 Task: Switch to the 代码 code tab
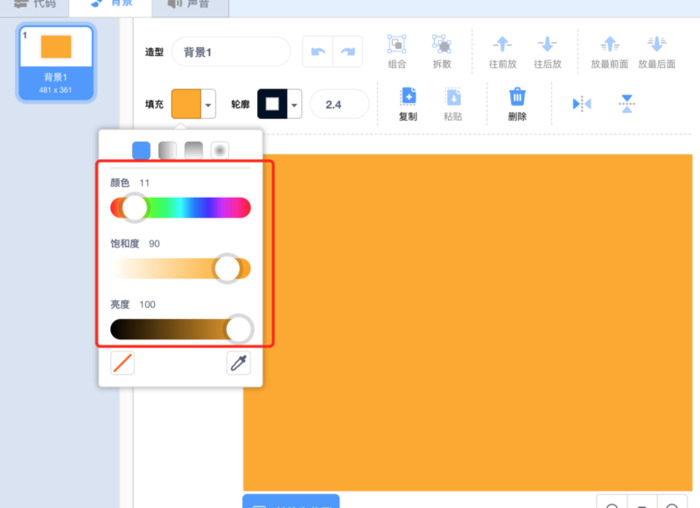[x=35, y=5]
